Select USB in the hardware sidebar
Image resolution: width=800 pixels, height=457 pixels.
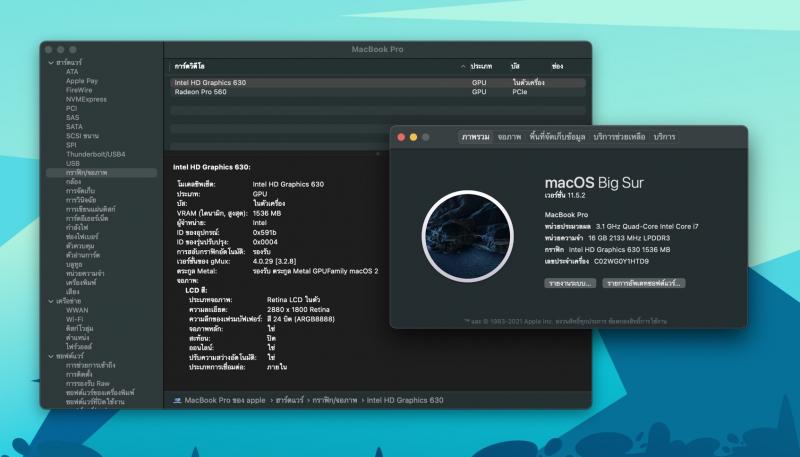72,164
